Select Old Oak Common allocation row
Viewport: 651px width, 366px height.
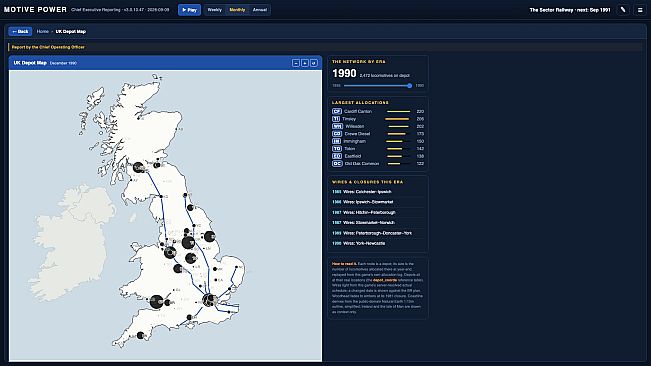(x=378, y=163)
